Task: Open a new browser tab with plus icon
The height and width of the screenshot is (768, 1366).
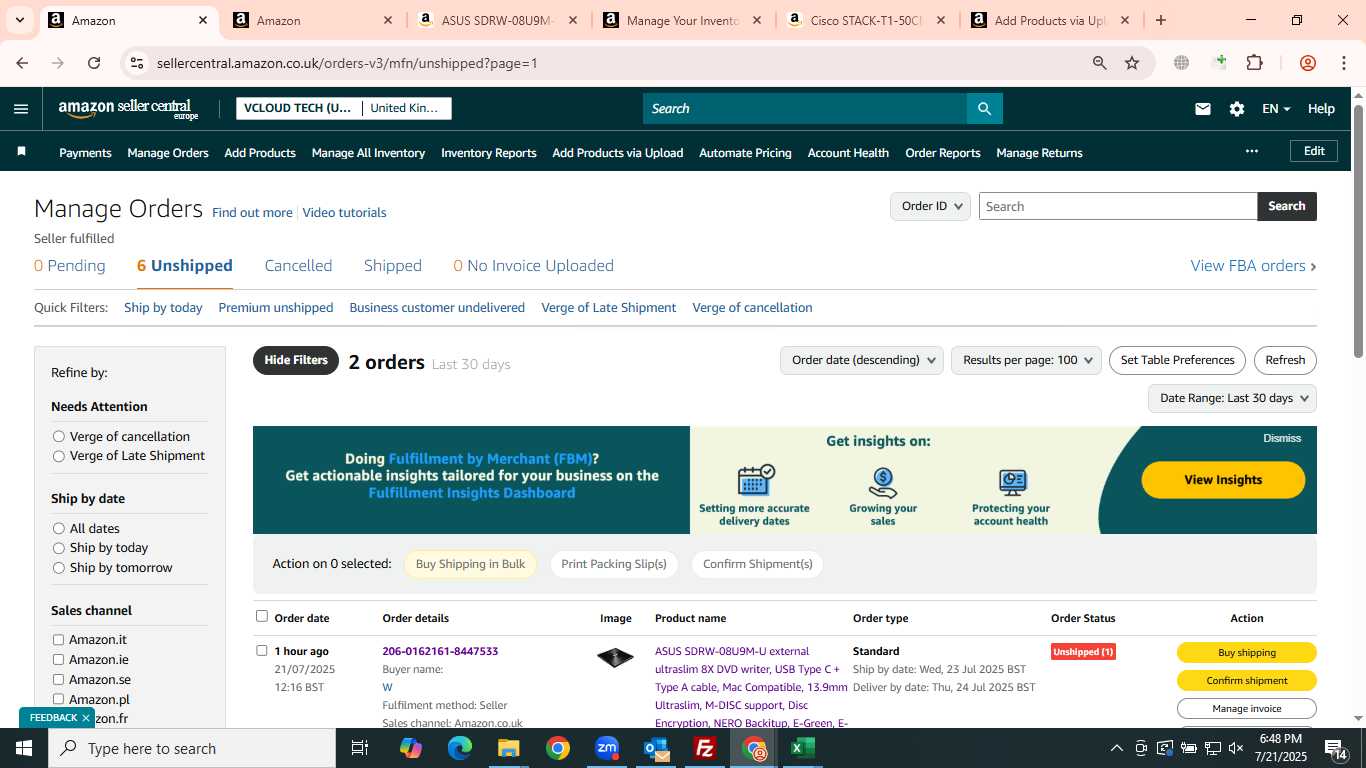Action: click(1160, 20)
